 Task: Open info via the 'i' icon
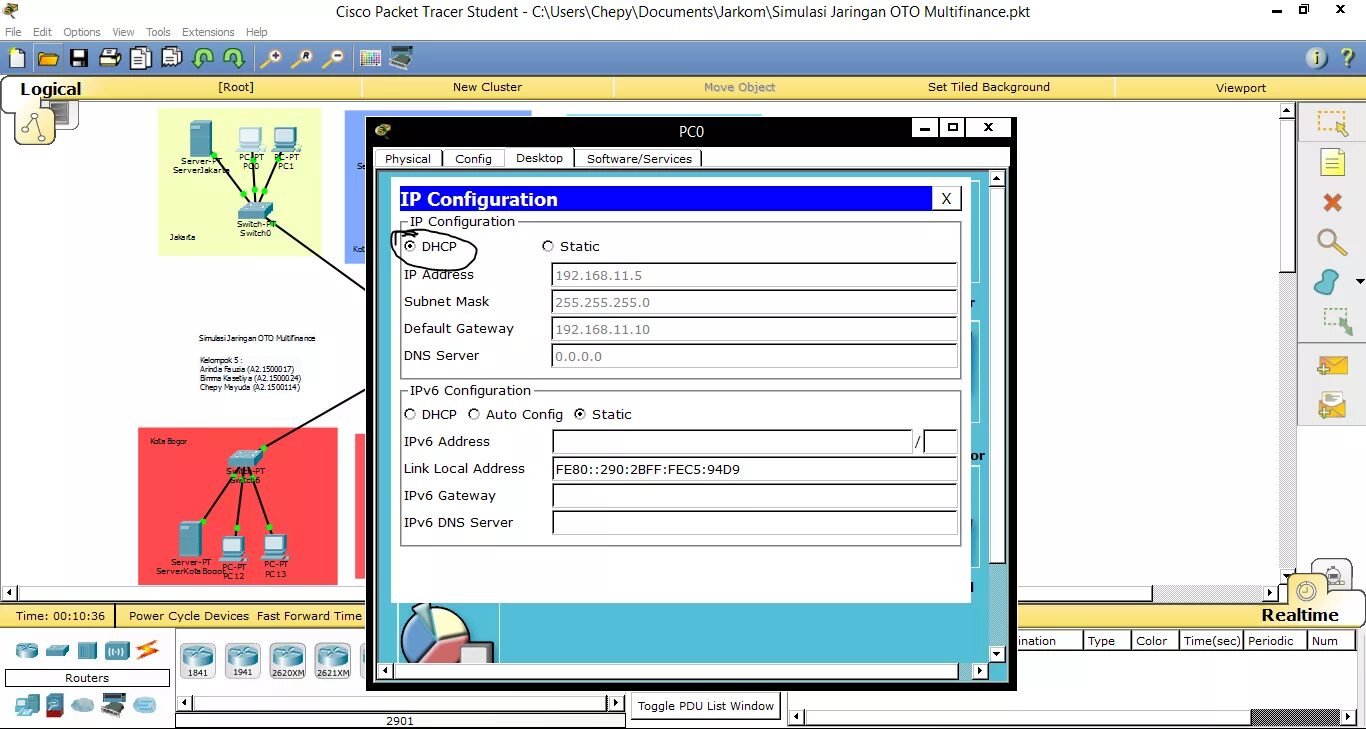coord(1318,58)
